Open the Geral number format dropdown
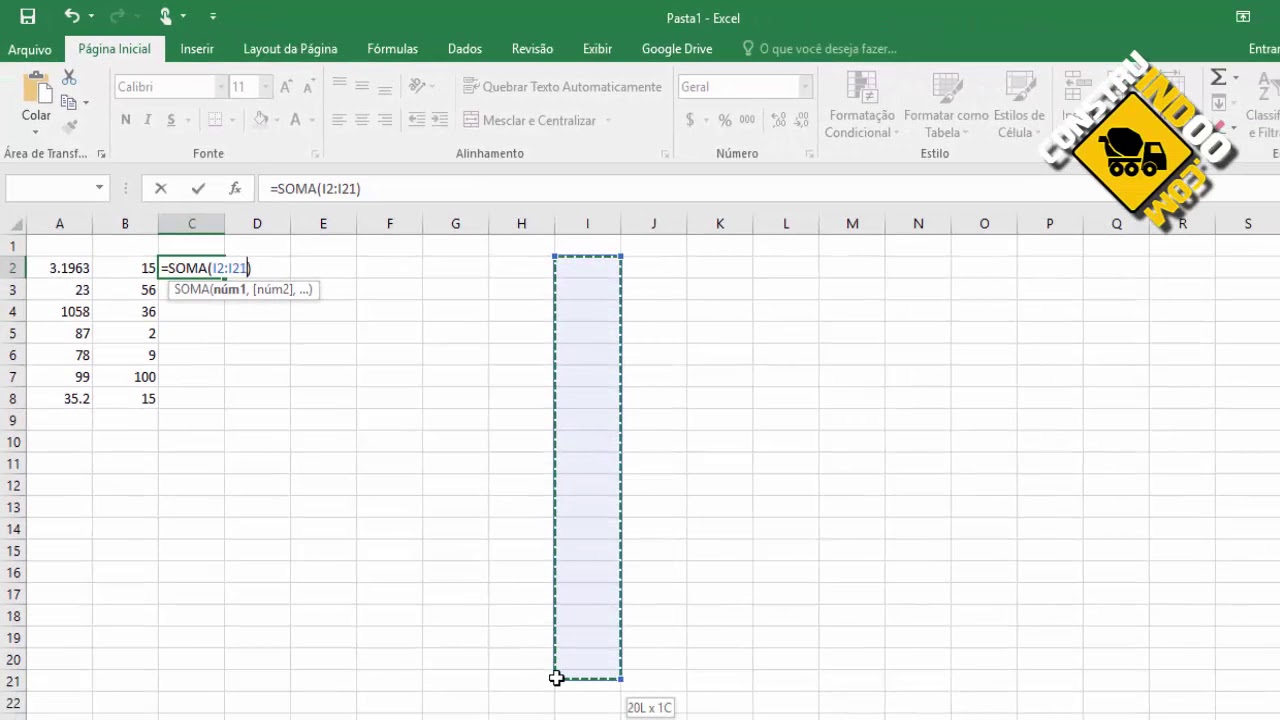Image resolution: width=1280 pixels, height=720 pixels. click(x=804, y=87)
